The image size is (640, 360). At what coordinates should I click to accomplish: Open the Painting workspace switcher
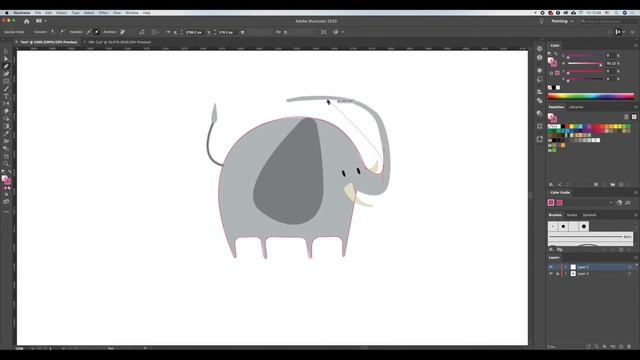pyautogui.click(x=562, y=21)
